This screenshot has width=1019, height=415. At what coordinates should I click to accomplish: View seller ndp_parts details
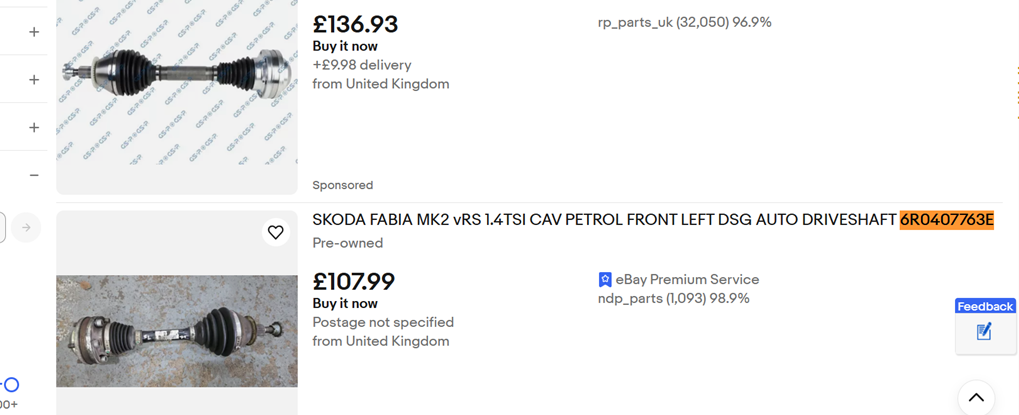tap(673, 298)
